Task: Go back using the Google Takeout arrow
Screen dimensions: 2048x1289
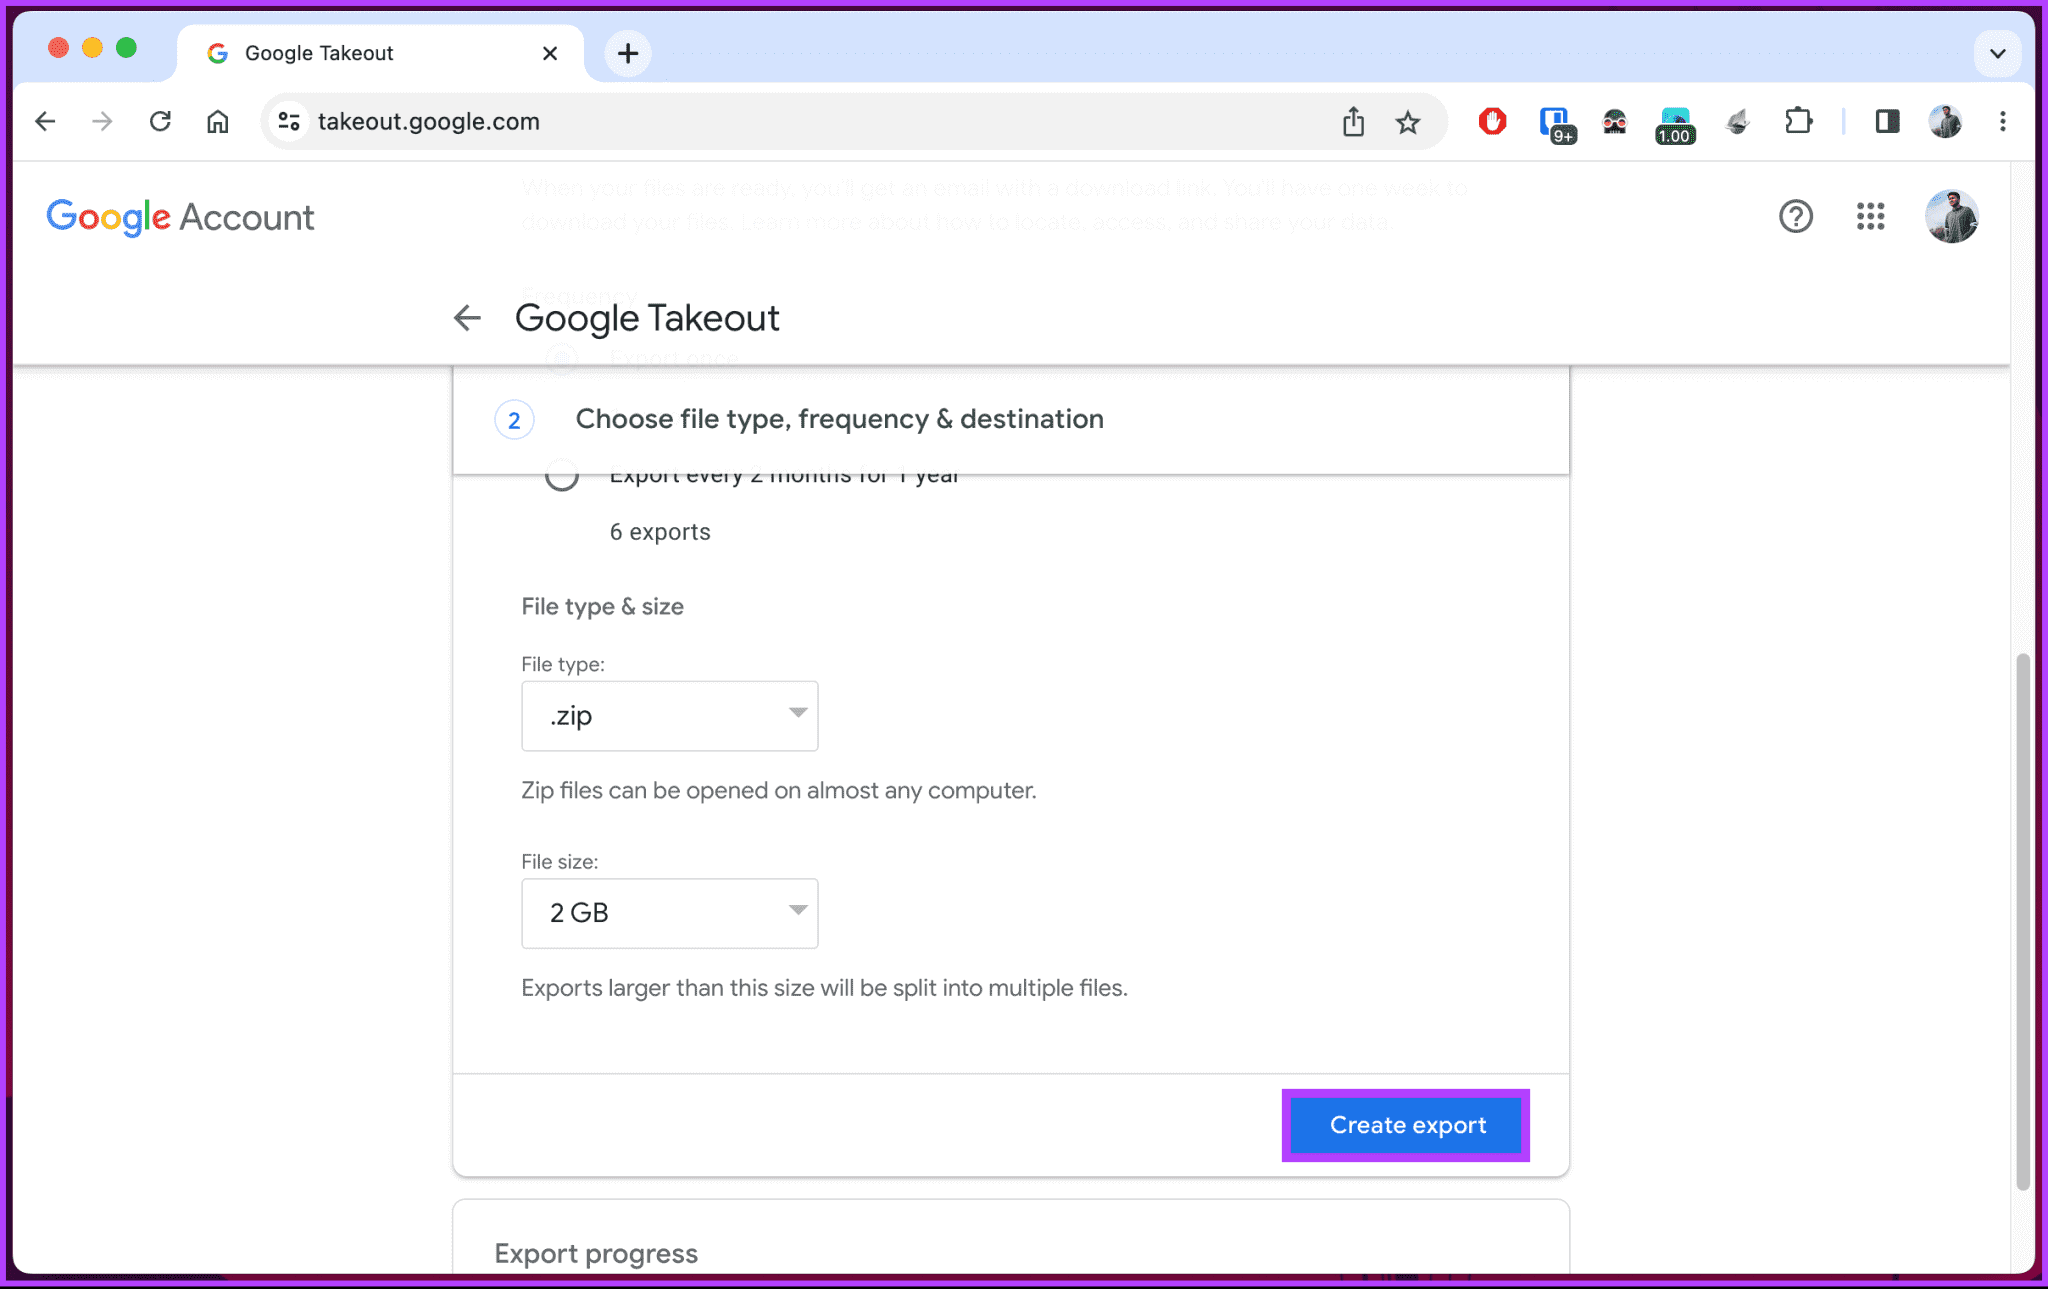Action: 467,318
